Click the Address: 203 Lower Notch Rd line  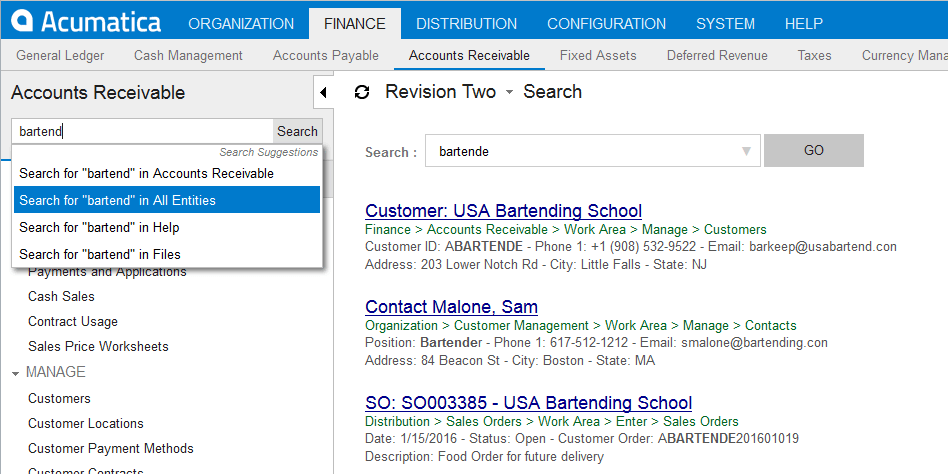(x=536, y=265)
